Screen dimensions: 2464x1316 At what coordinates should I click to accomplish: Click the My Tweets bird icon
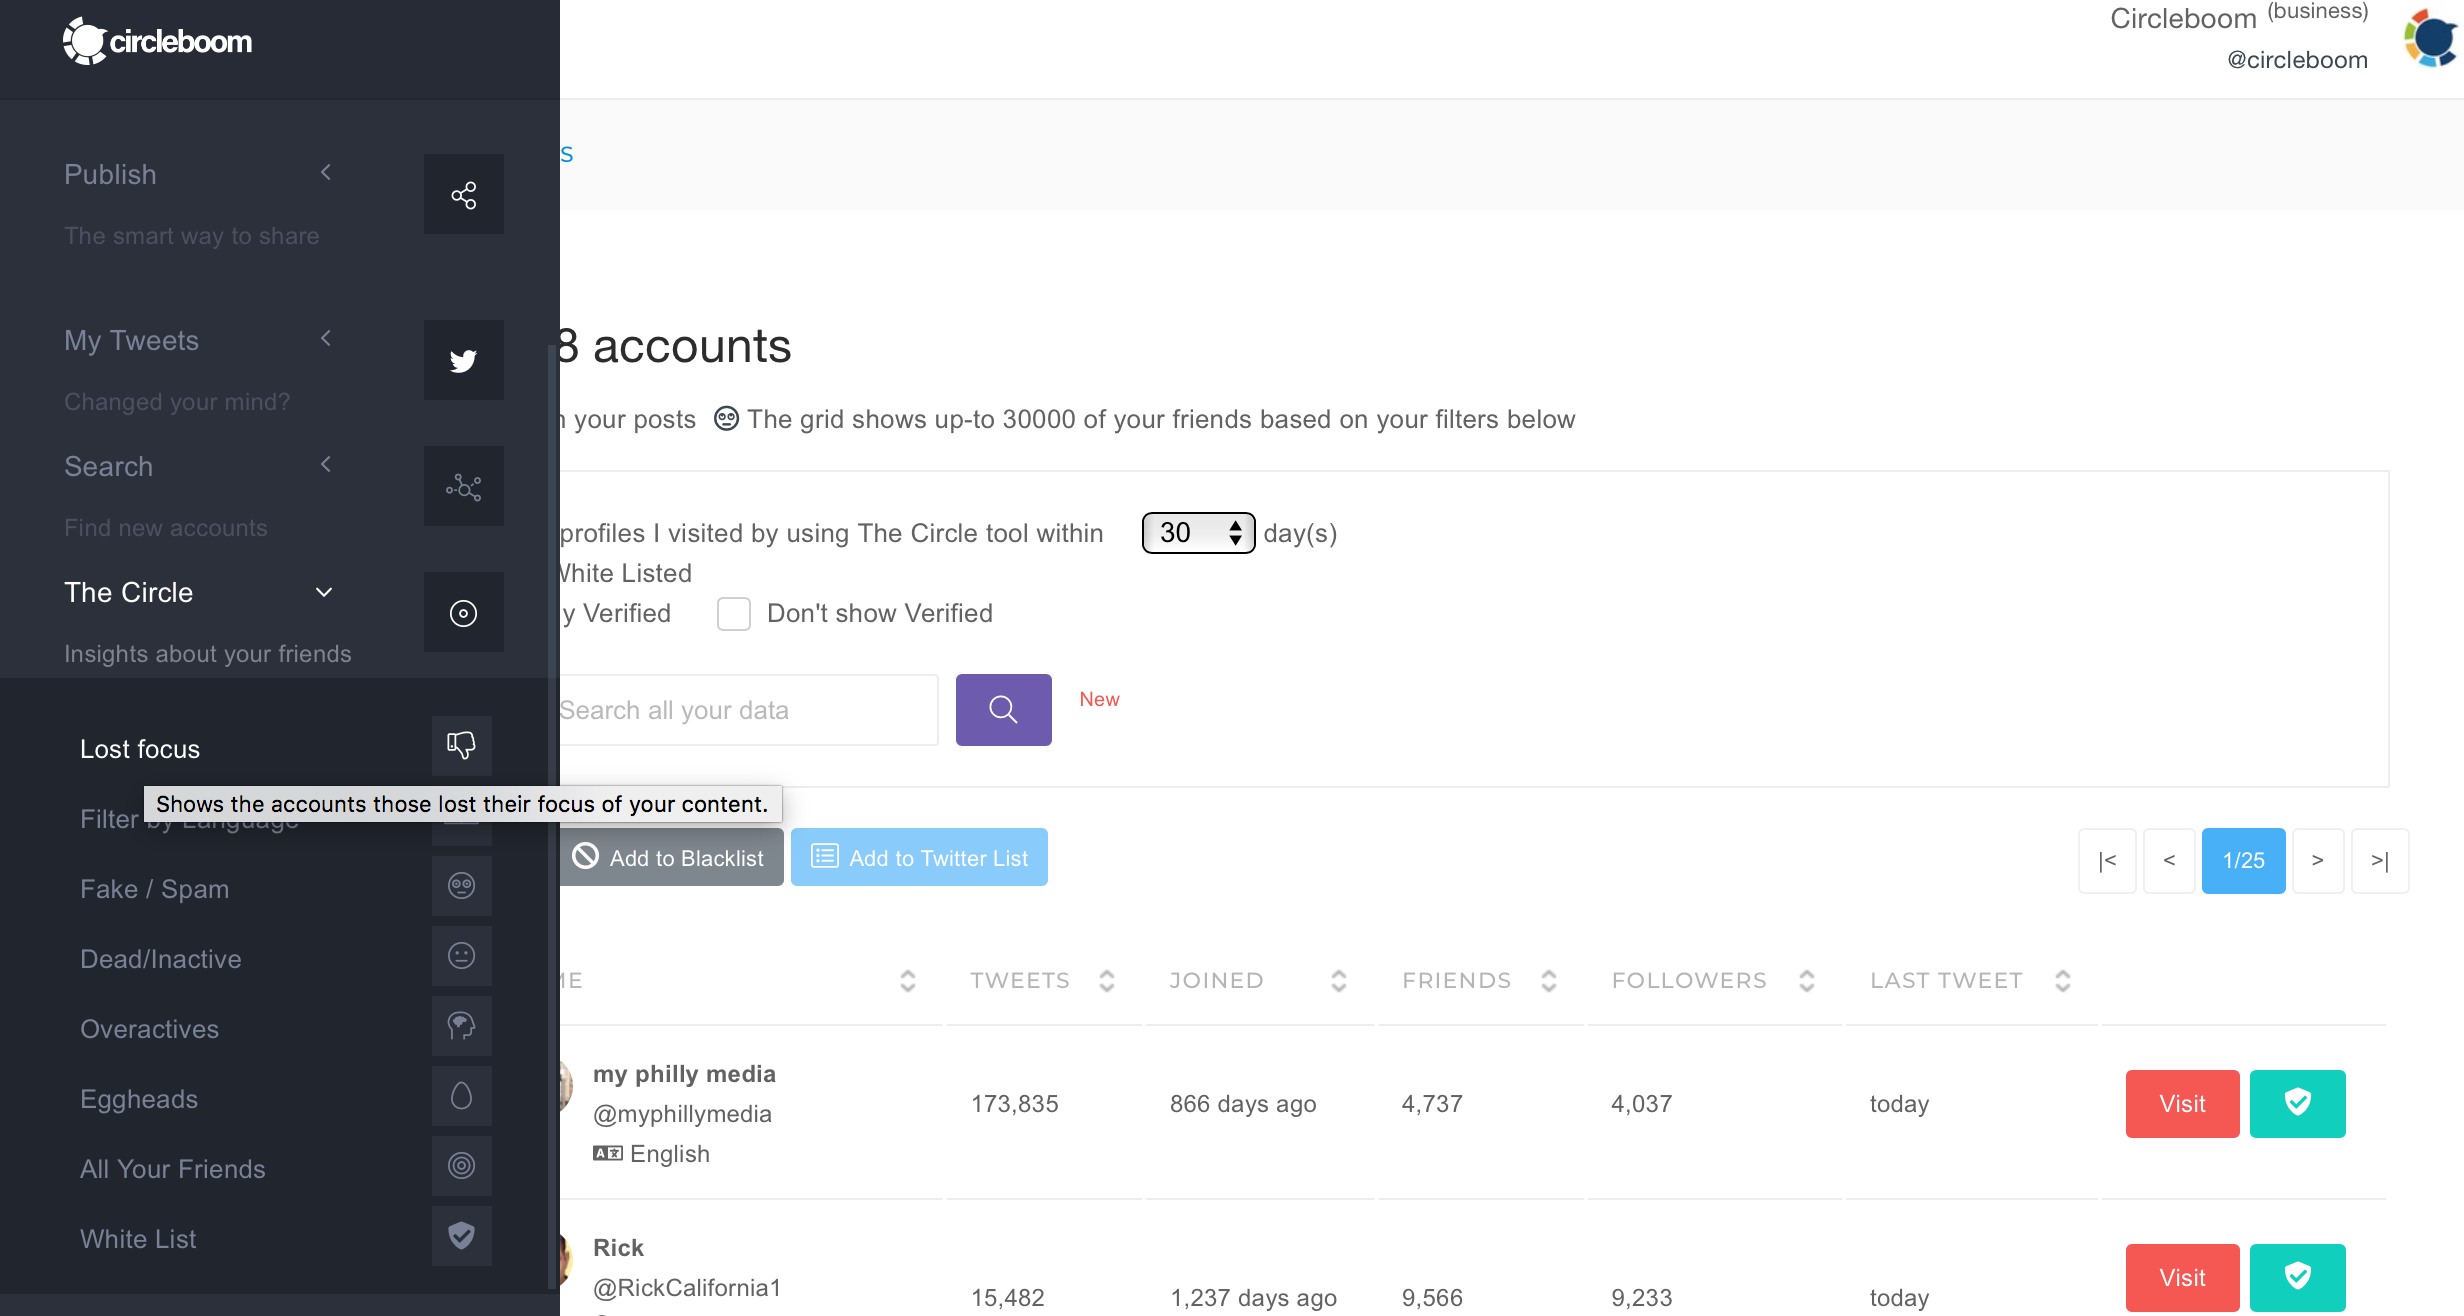tap(463, 361)
